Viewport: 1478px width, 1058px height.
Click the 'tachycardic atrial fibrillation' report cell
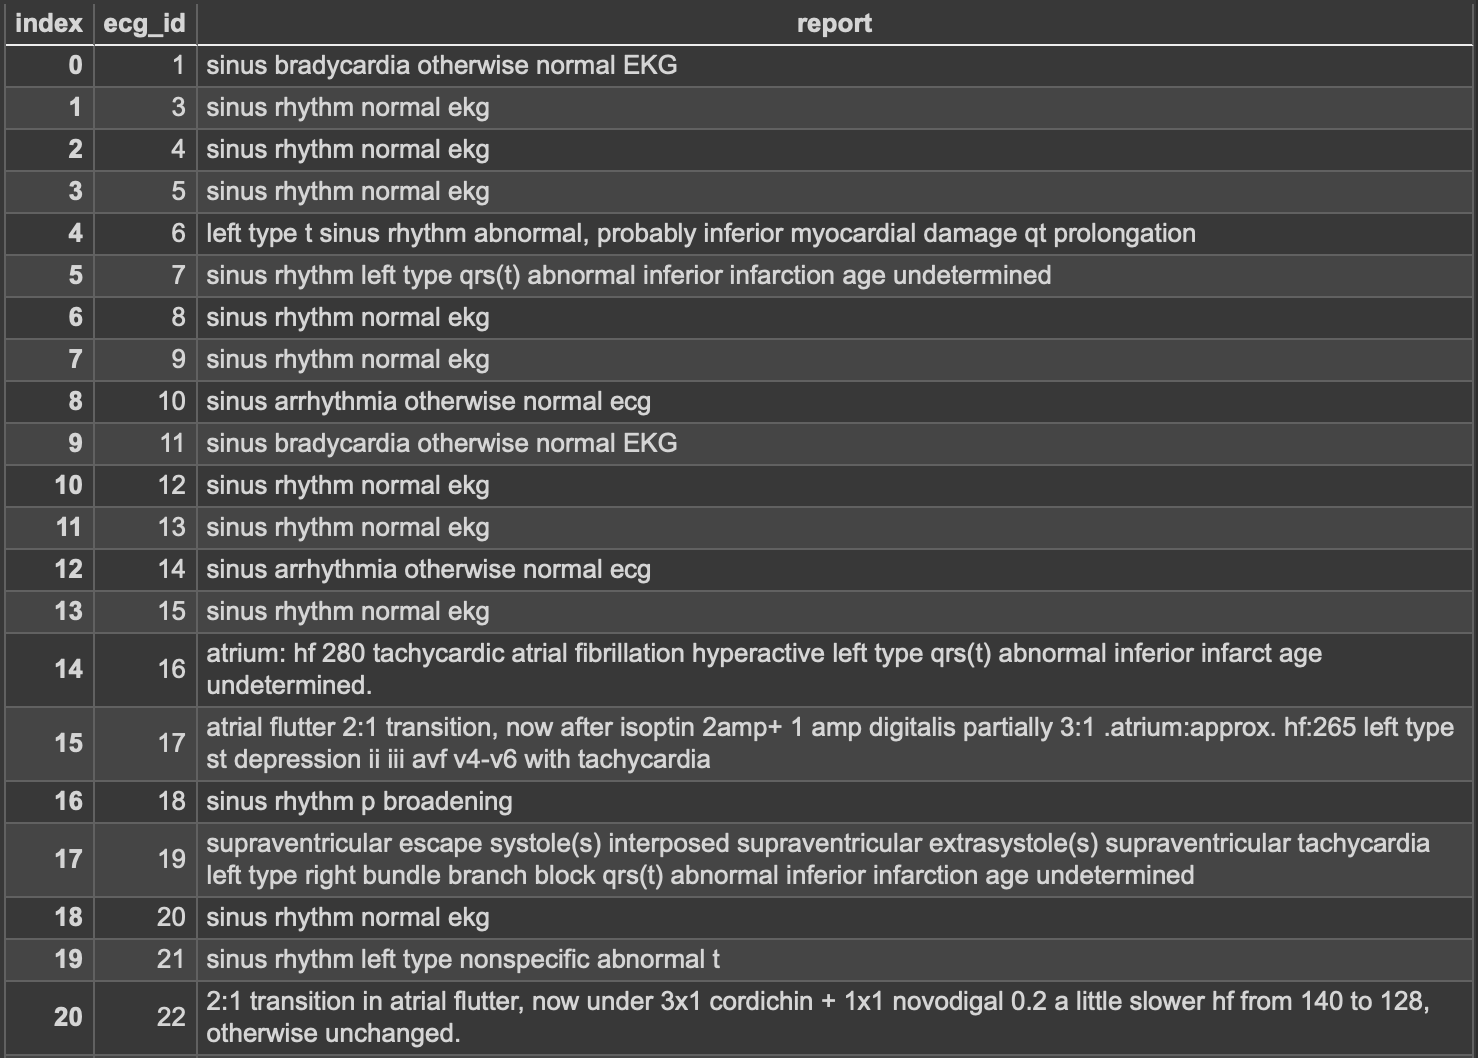pyautogui.click(x=764, y=669)
